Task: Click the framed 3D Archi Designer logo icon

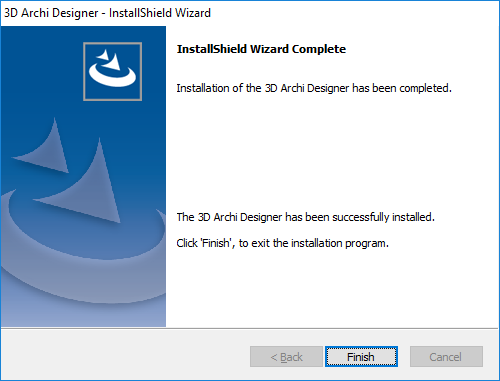Action: pos(113,71)
